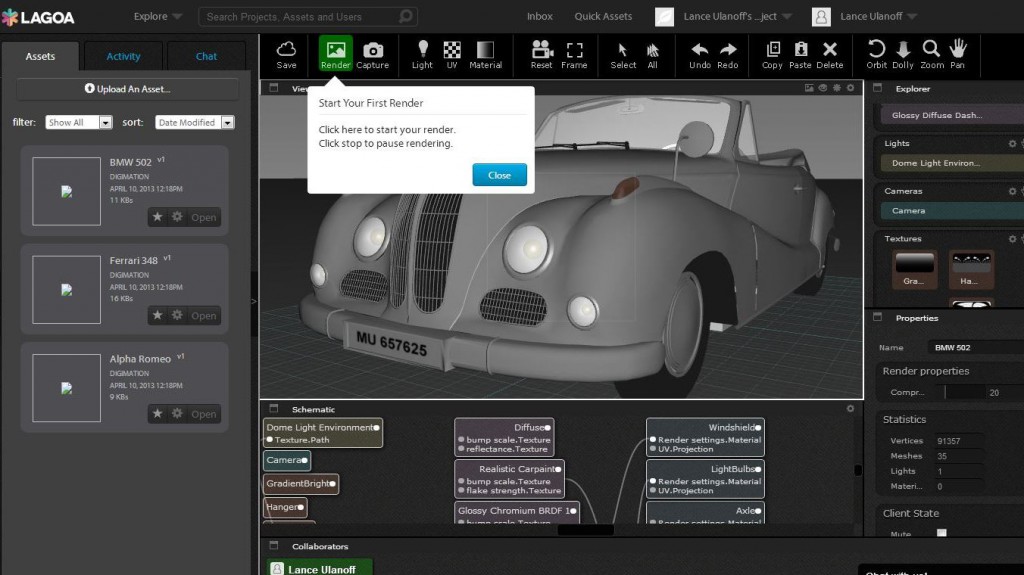Select Camera in the Explorer

[952, 210]
